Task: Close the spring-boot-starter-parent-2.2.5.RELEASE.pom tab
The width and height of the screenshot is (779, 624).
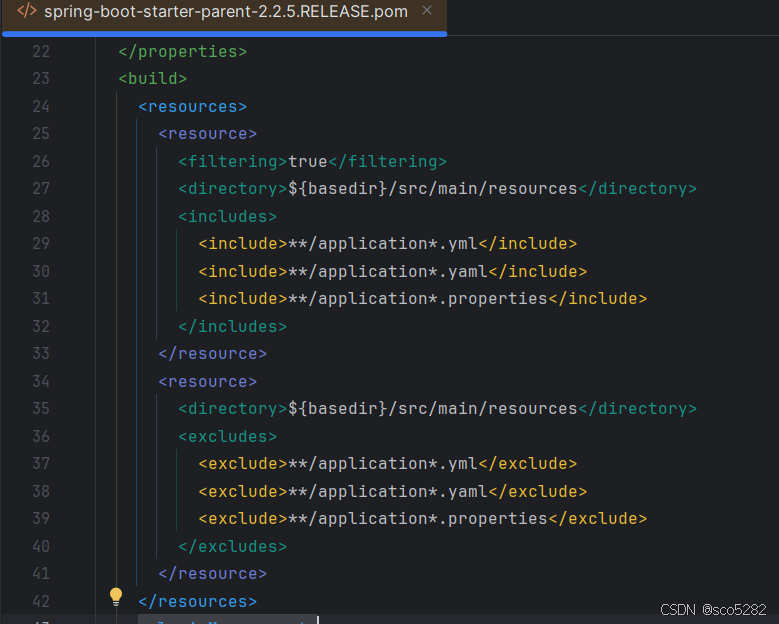Action: (427, 10)
